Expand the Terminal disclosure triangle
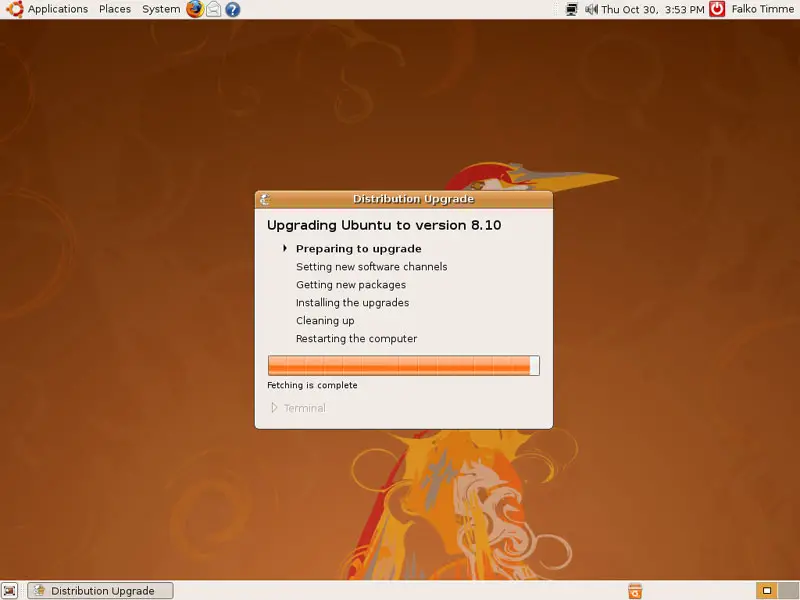 pos(274,408)
